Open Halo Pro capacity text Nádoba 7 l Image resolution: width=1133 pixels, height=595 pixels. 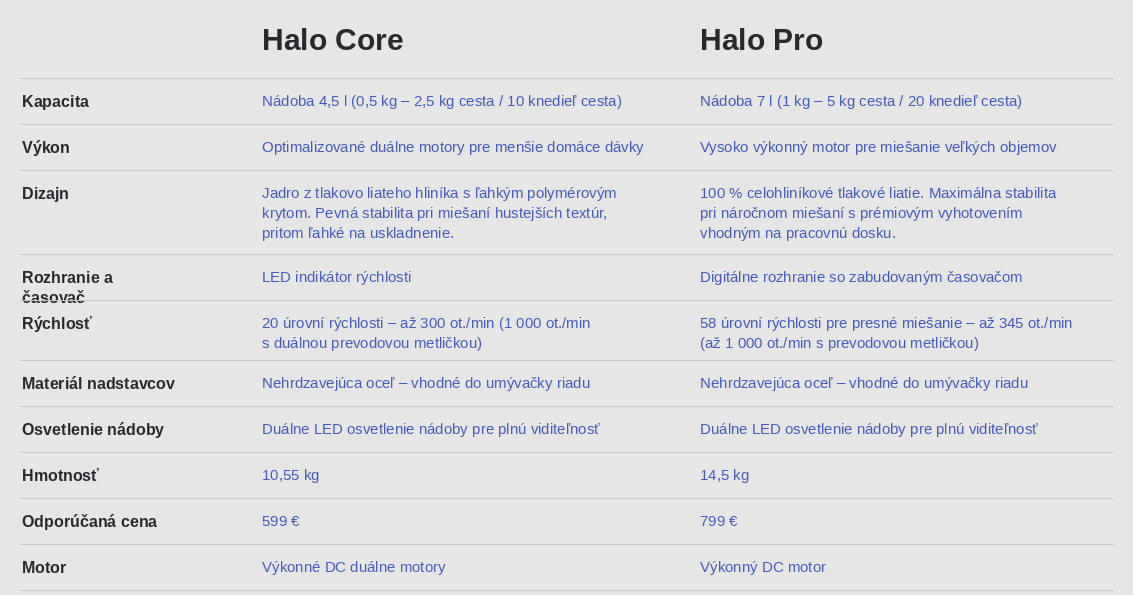coord(861,100)
